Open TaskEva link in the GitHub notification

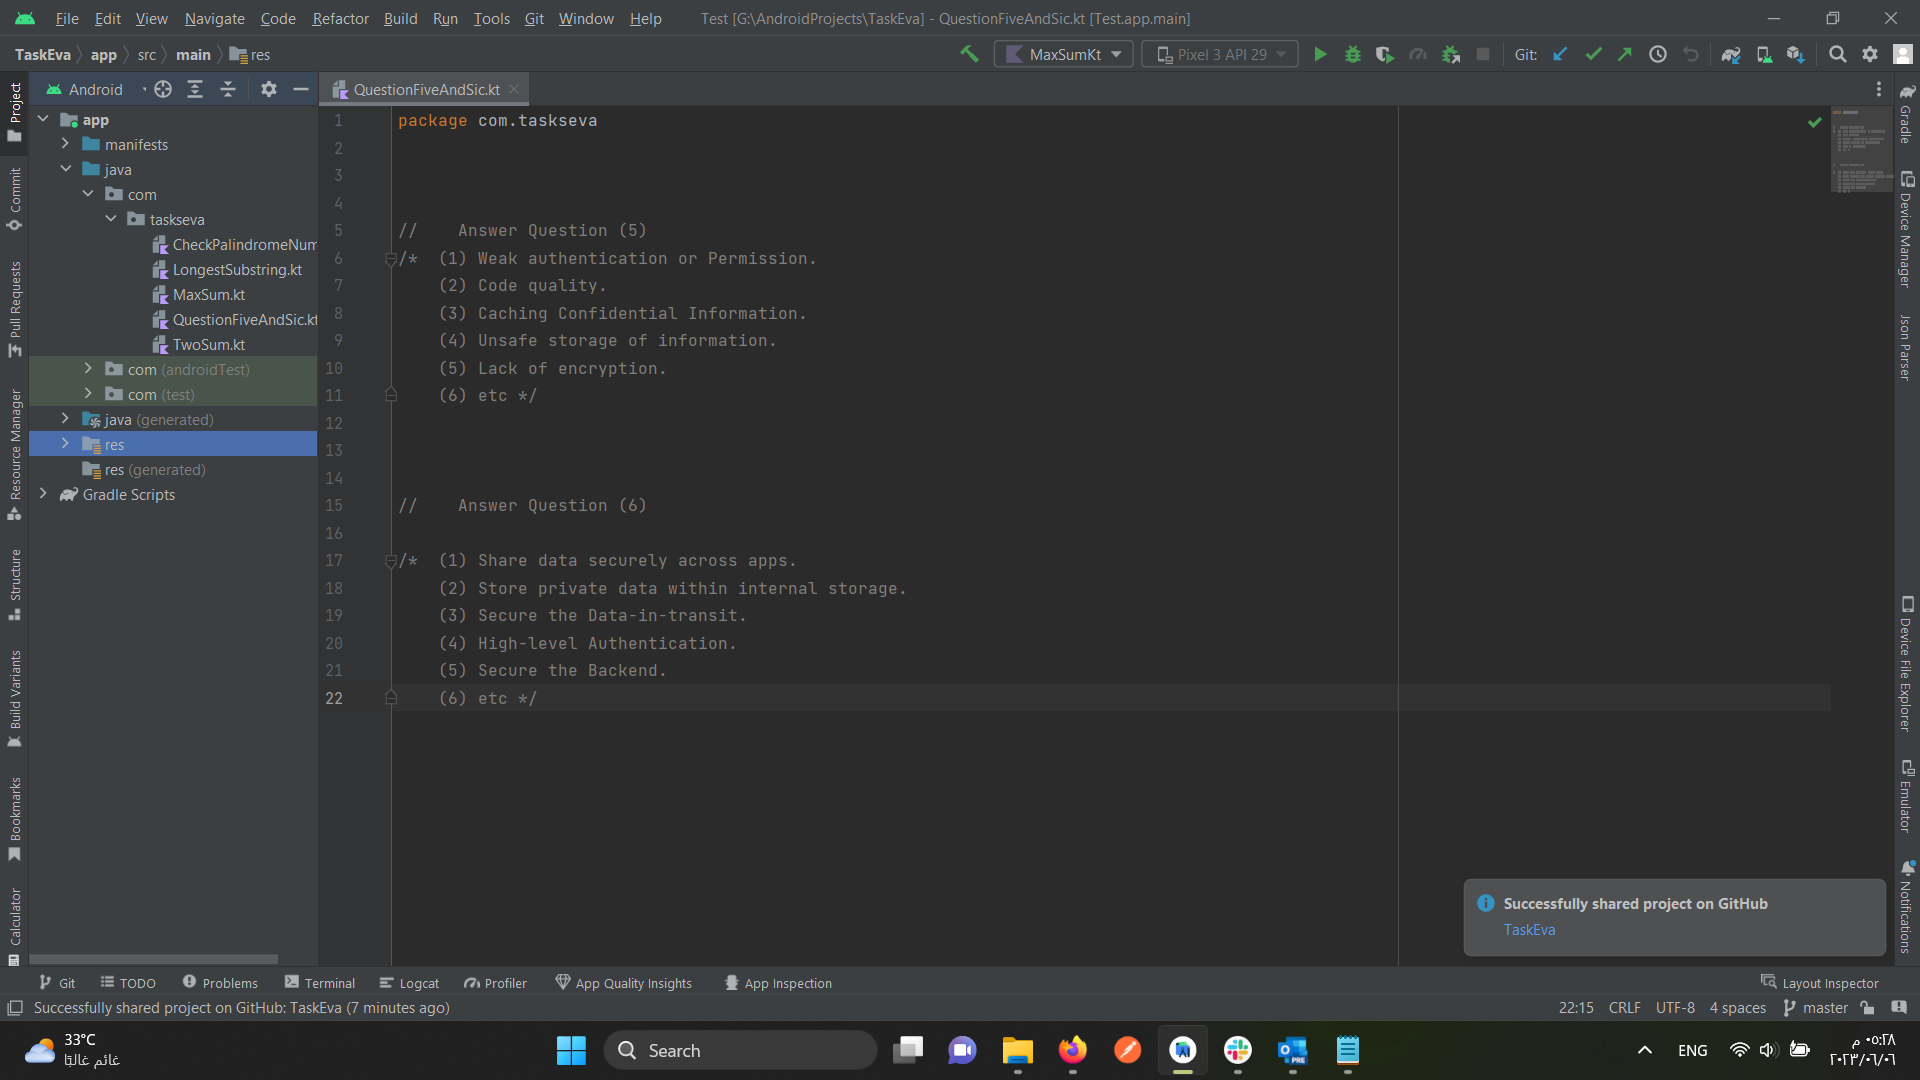pos(1529,929)
